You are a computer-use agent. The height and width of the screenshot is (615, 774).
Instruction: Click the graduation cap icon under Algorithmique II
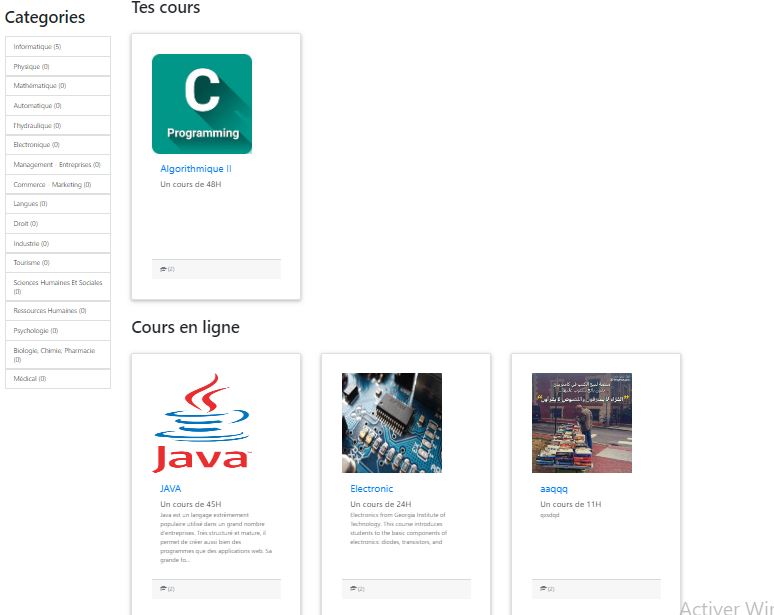coord(163,269)
